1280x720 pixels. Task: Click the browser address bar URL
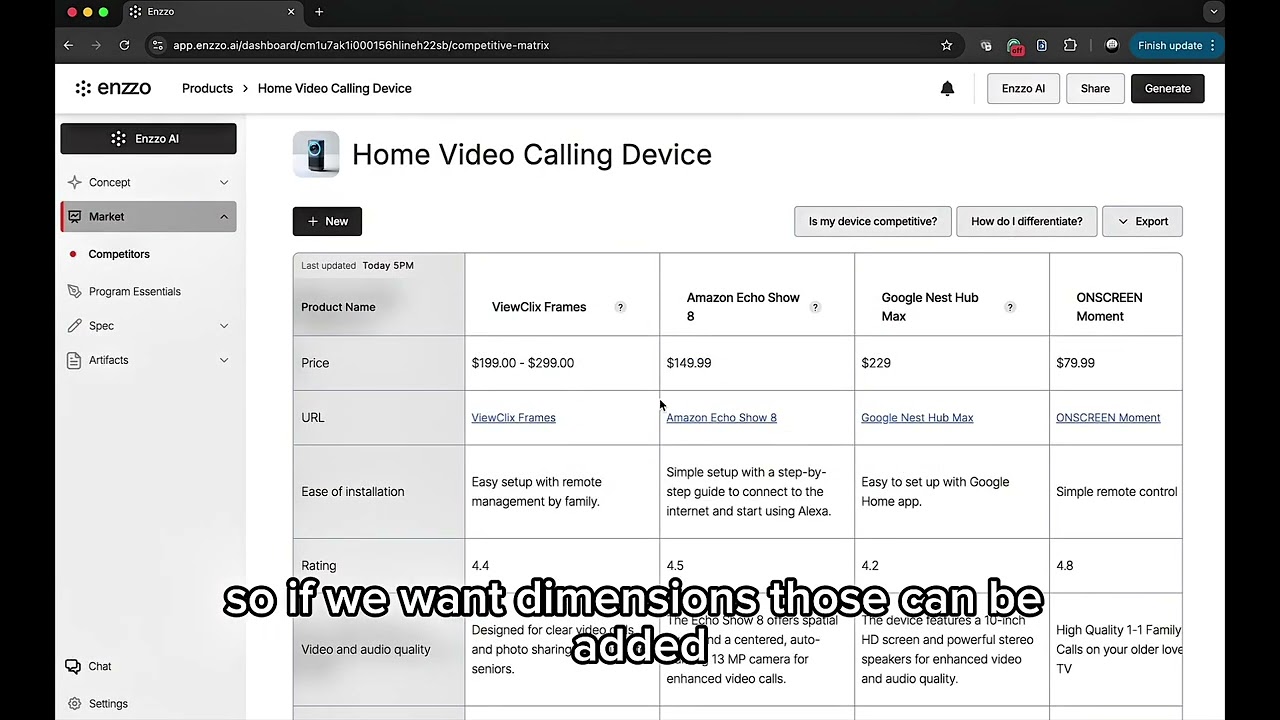click(361, 45)
